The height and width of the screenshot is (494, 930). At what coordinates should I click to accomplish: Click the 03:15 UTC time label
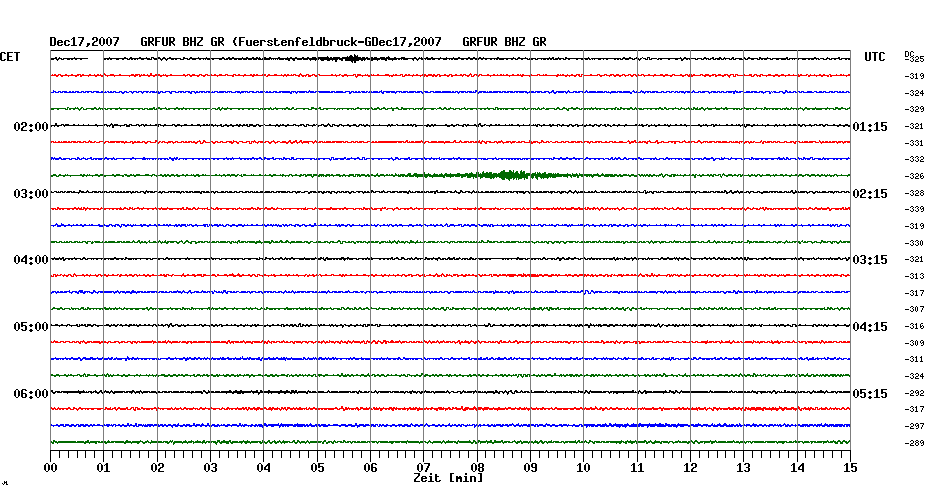coord(870,260)
